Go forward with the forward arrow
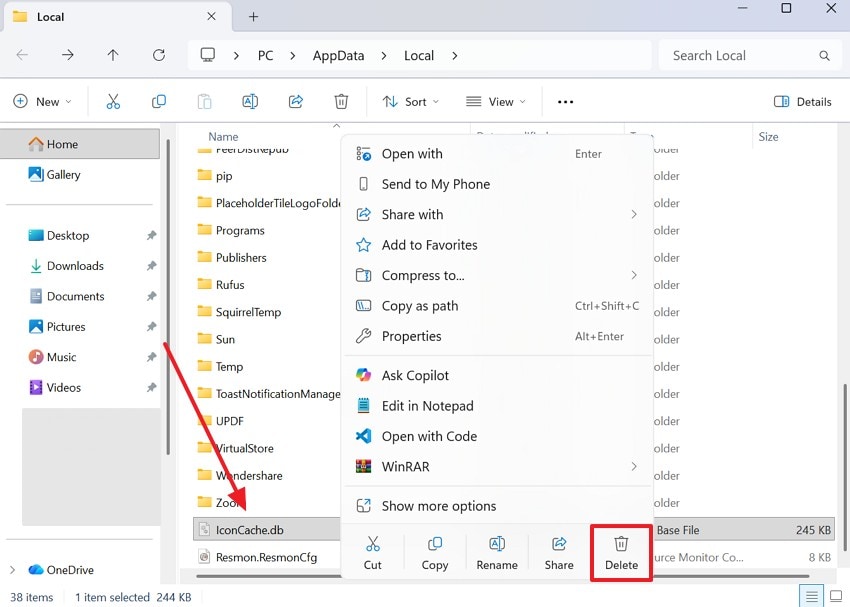Image resolution: width=850 pixels, height=607 pixels. tap(68, 55)
